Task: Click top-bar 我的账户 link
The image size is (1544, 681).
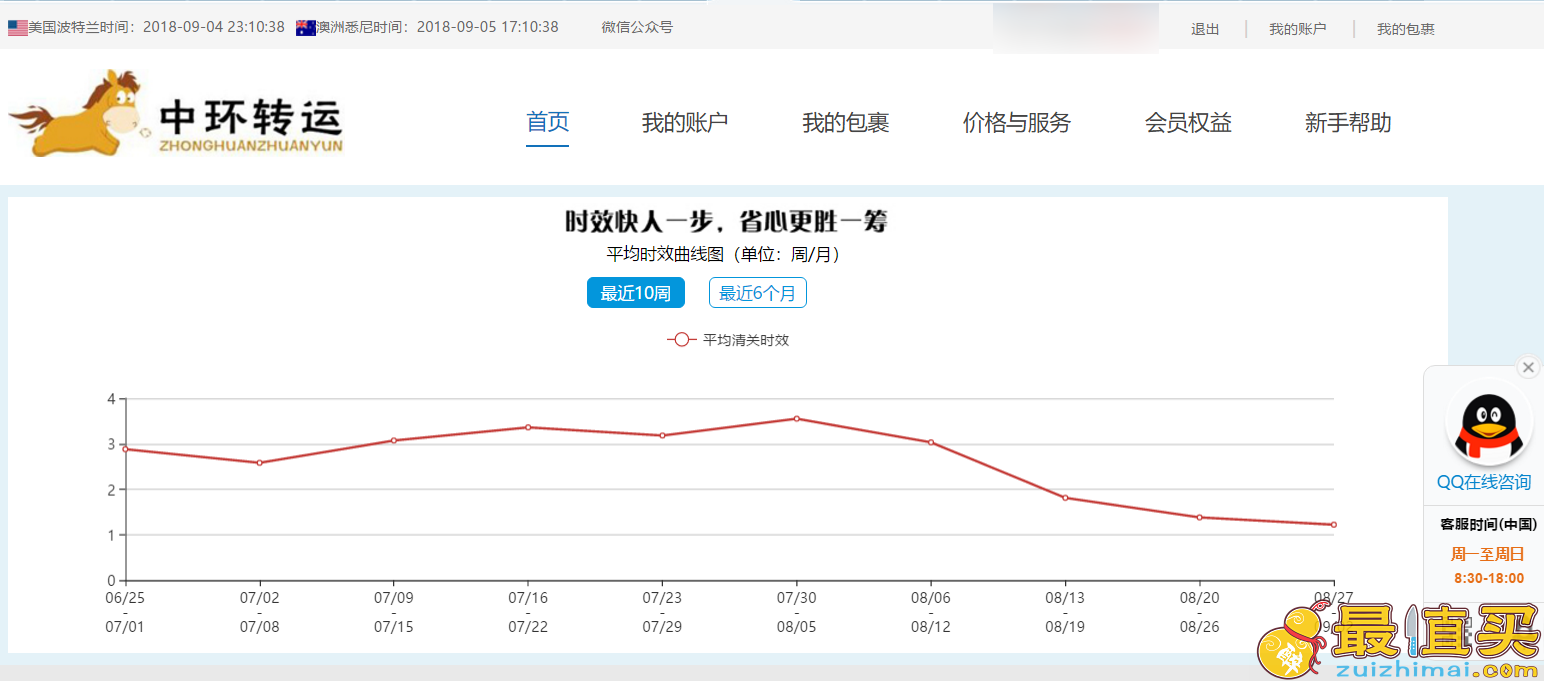Action: 1298,29
